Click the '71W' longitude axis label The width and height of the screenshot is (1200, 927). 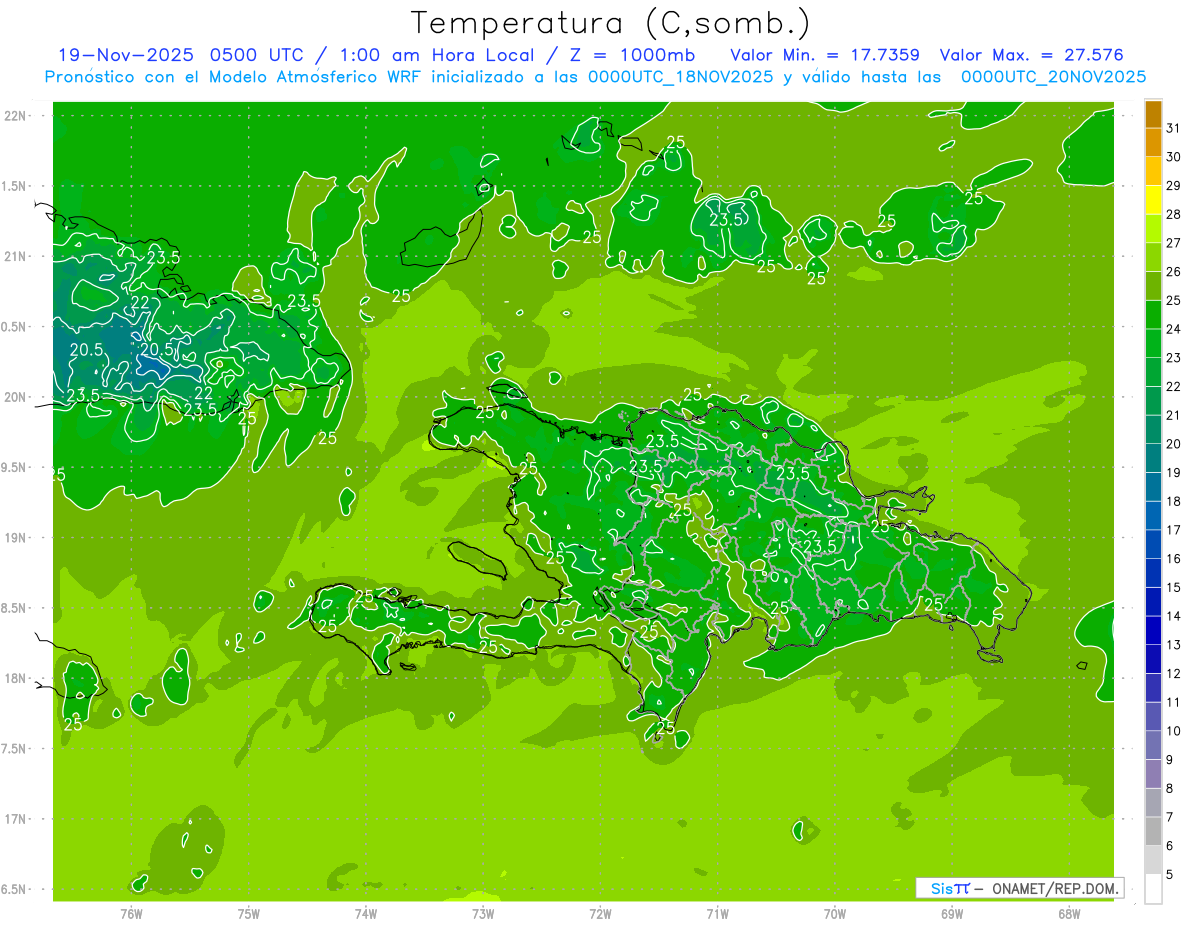(x=717, y=913)
